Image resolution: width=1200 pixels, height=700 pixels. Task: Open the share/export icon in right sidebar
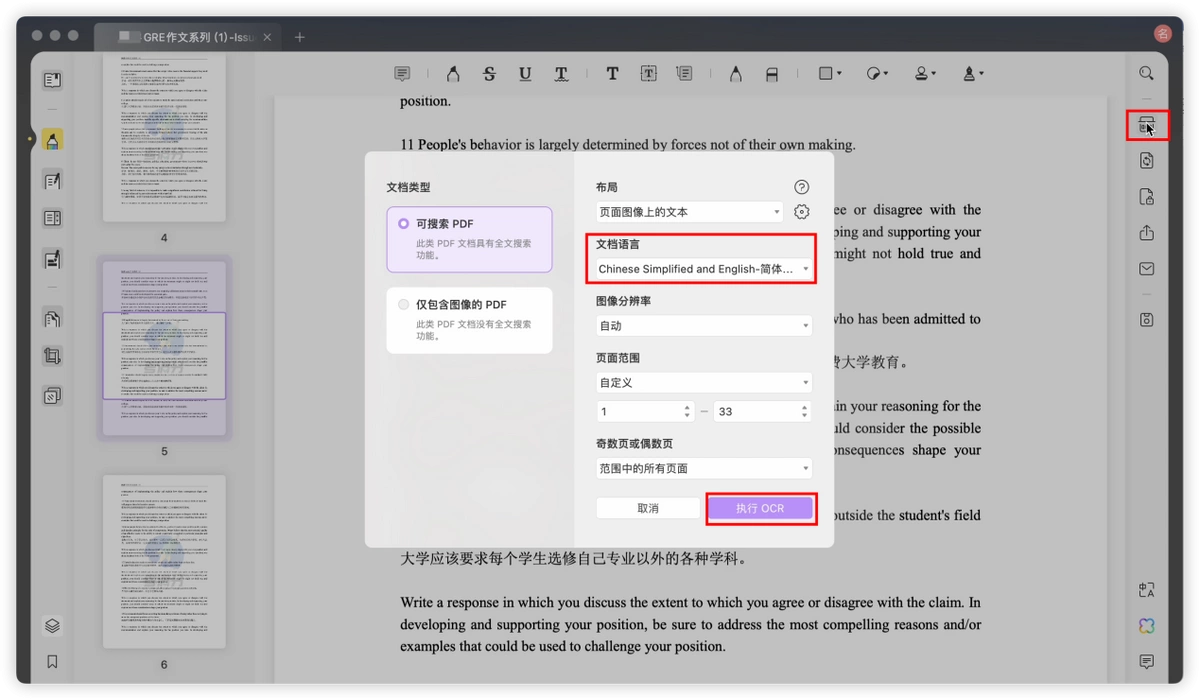click(x=1146, y=233)
